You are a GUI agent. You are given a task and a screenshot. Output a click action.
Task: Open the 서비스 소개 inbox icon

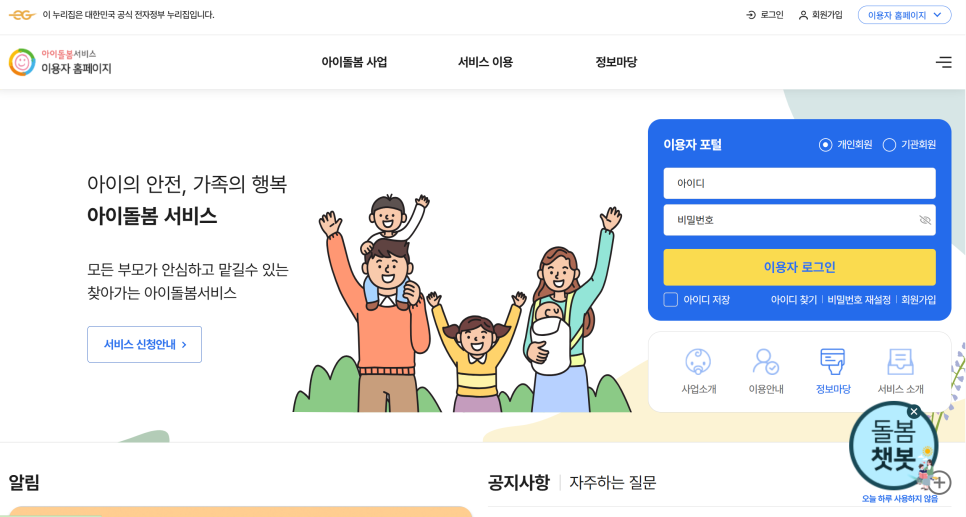[900, 361]
